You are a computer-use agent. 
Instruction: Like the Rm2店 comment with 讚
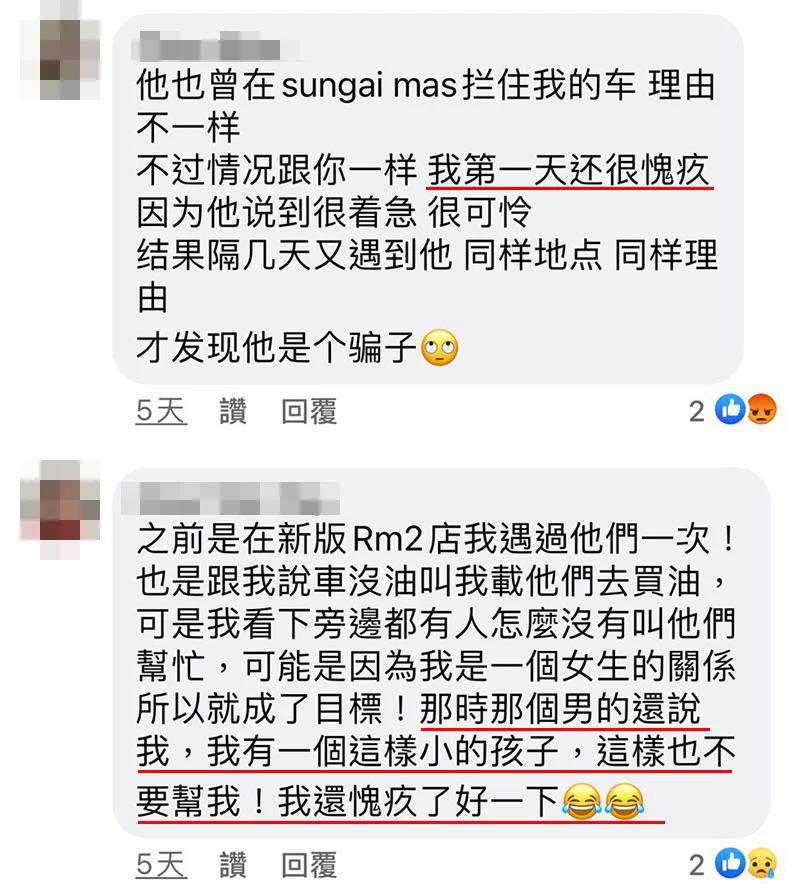coord(233,865)
